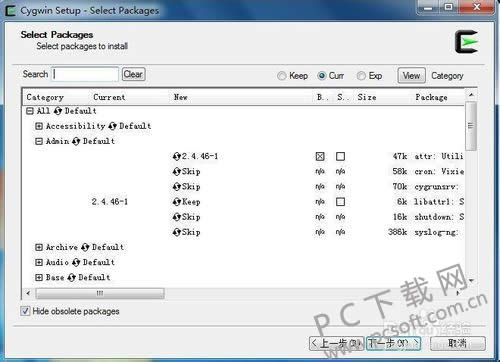The image size is (500, 362).
Task: Select the Exp radio button
Action: [361, 76]
